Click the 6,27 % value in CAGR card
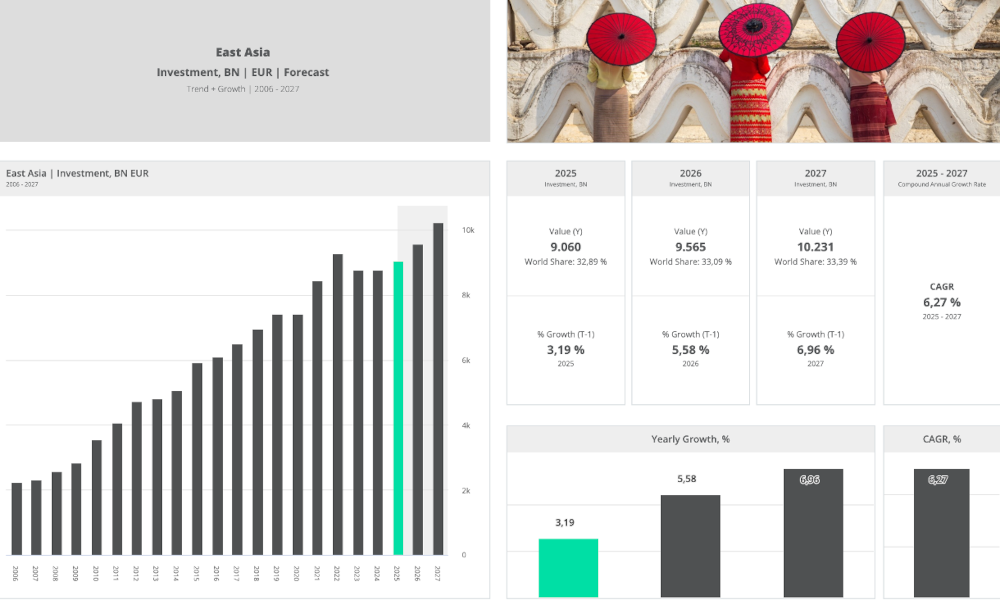1000x600 pixels. [x=941, y=302]
